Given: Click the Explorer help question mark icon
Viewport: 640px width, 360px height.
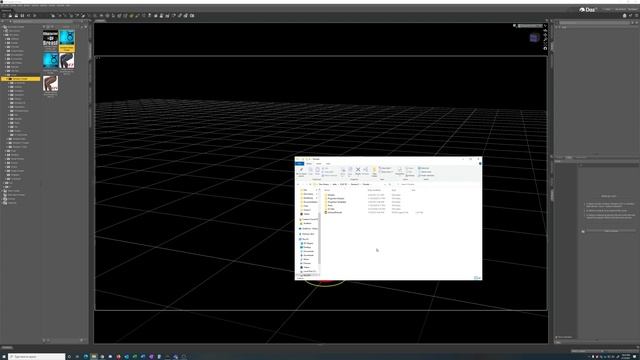Looking at the screenshot, I should pos(480,164).
